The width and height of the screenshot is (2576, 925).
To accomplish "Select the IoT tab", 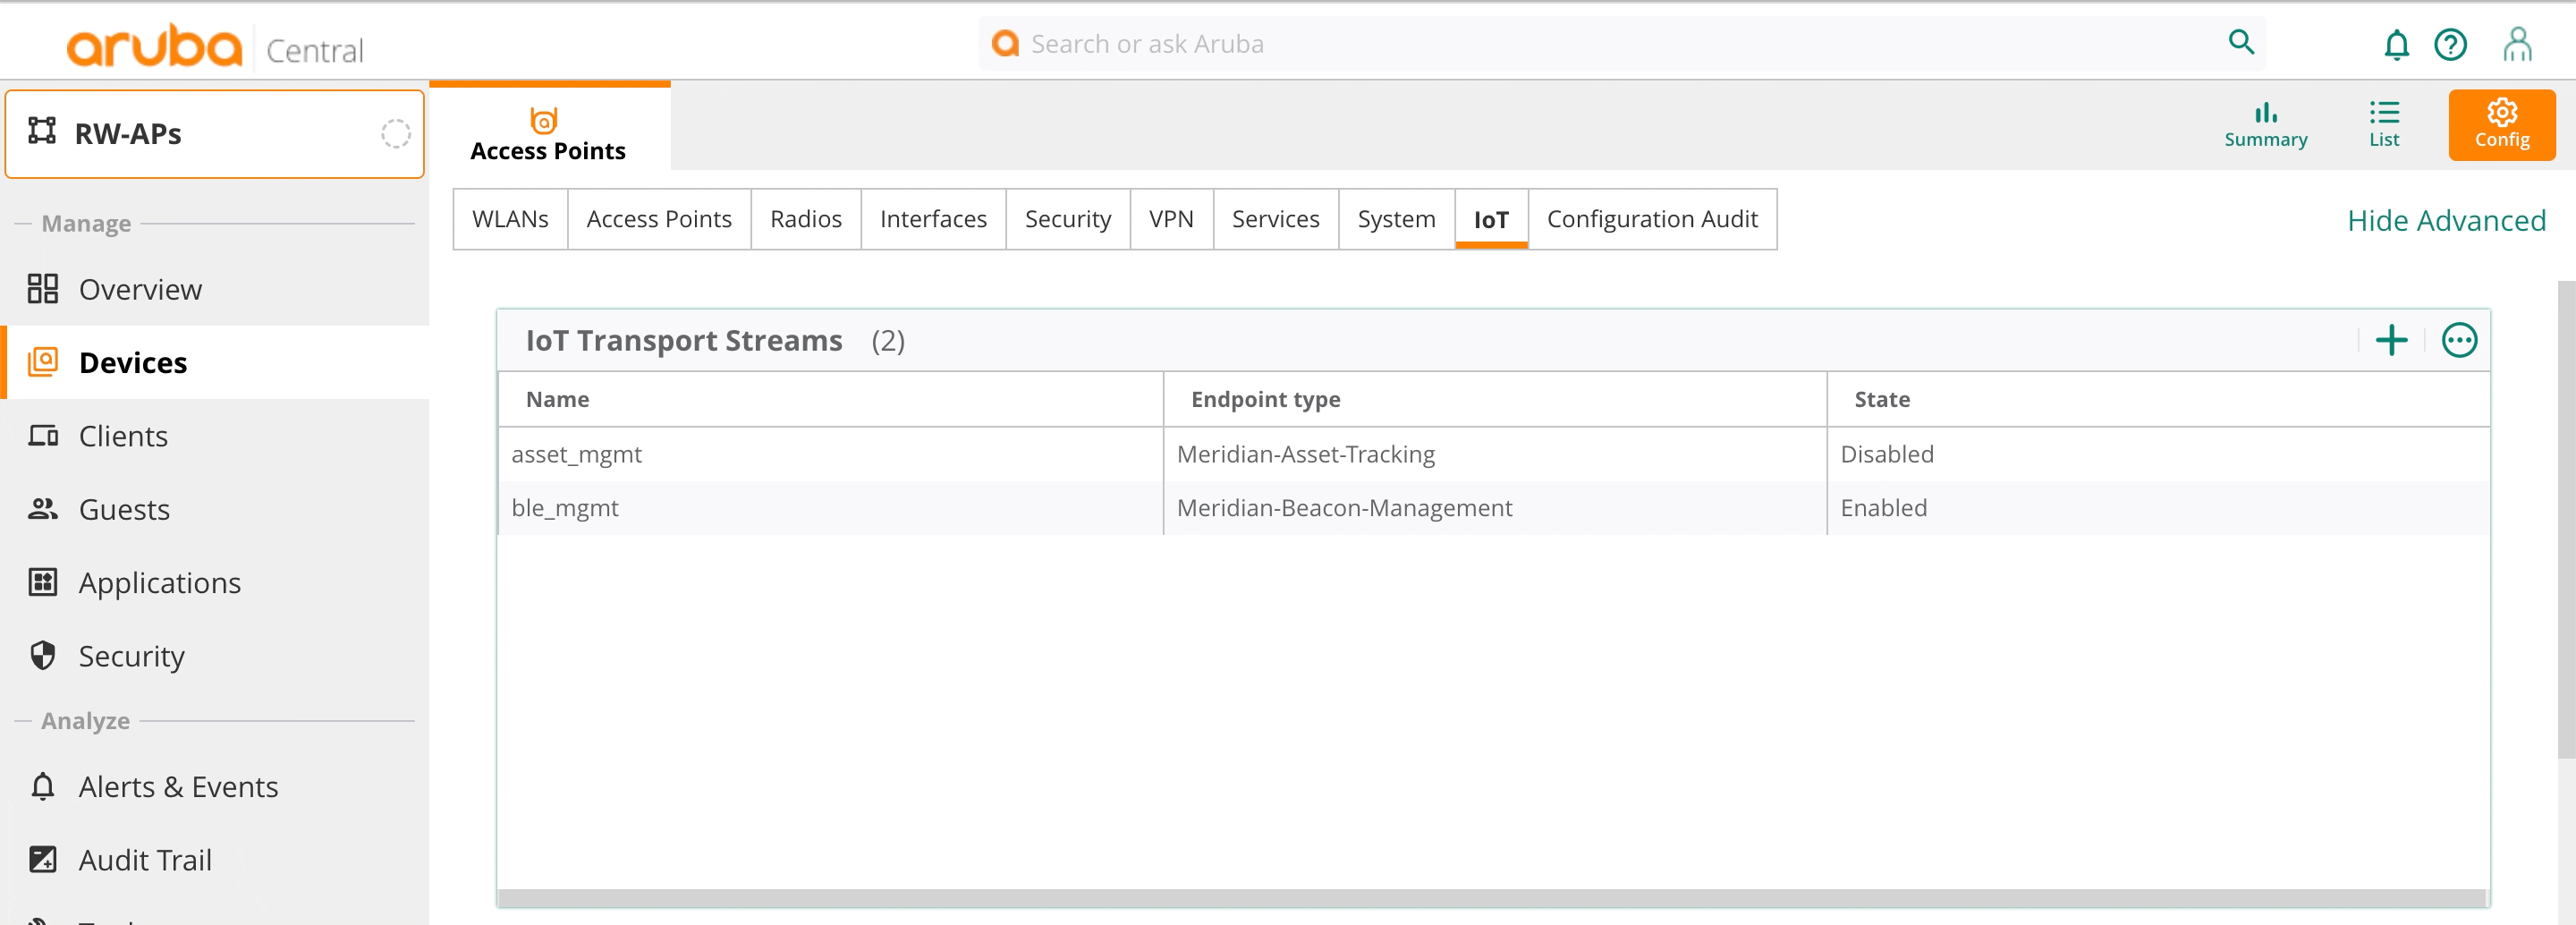I will [x=1491, y=219].
